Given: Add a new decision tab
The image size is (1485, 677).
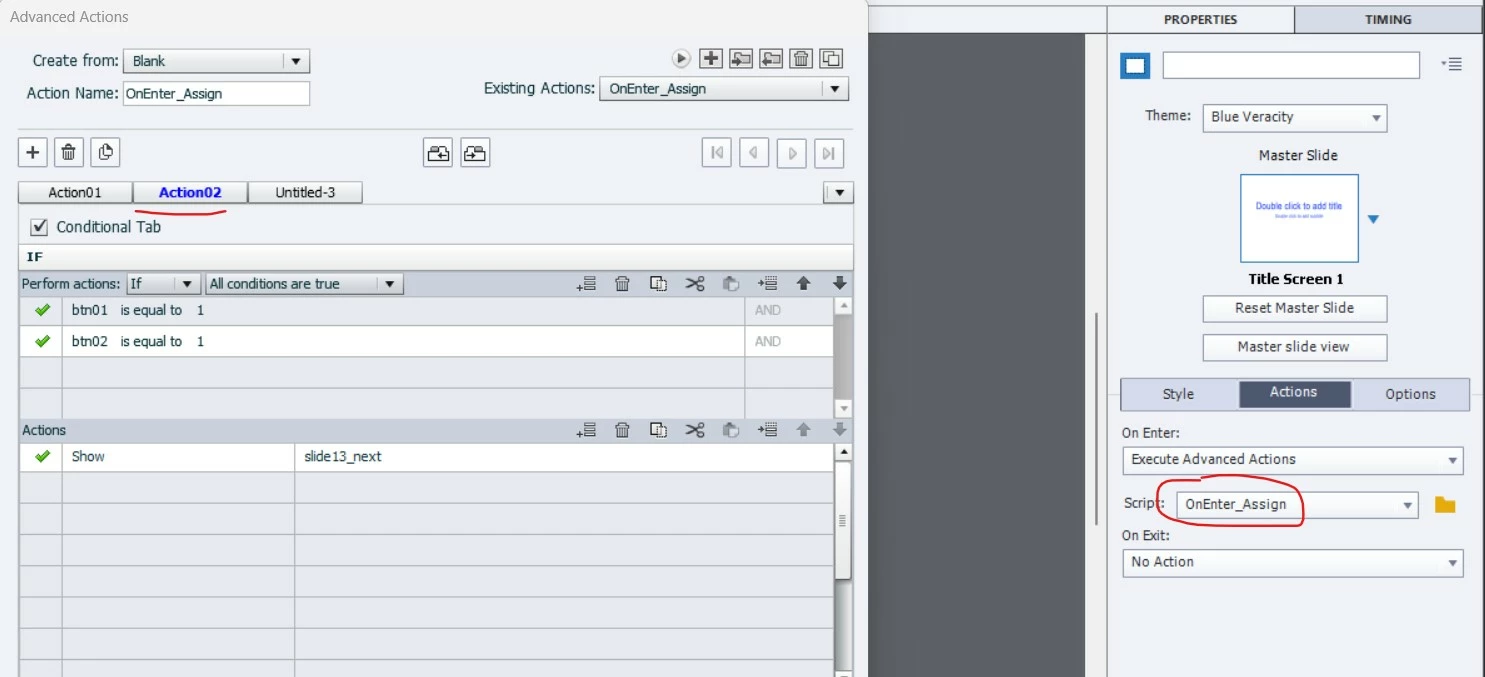Looking at the screenshot, I should tap(33, 152).
